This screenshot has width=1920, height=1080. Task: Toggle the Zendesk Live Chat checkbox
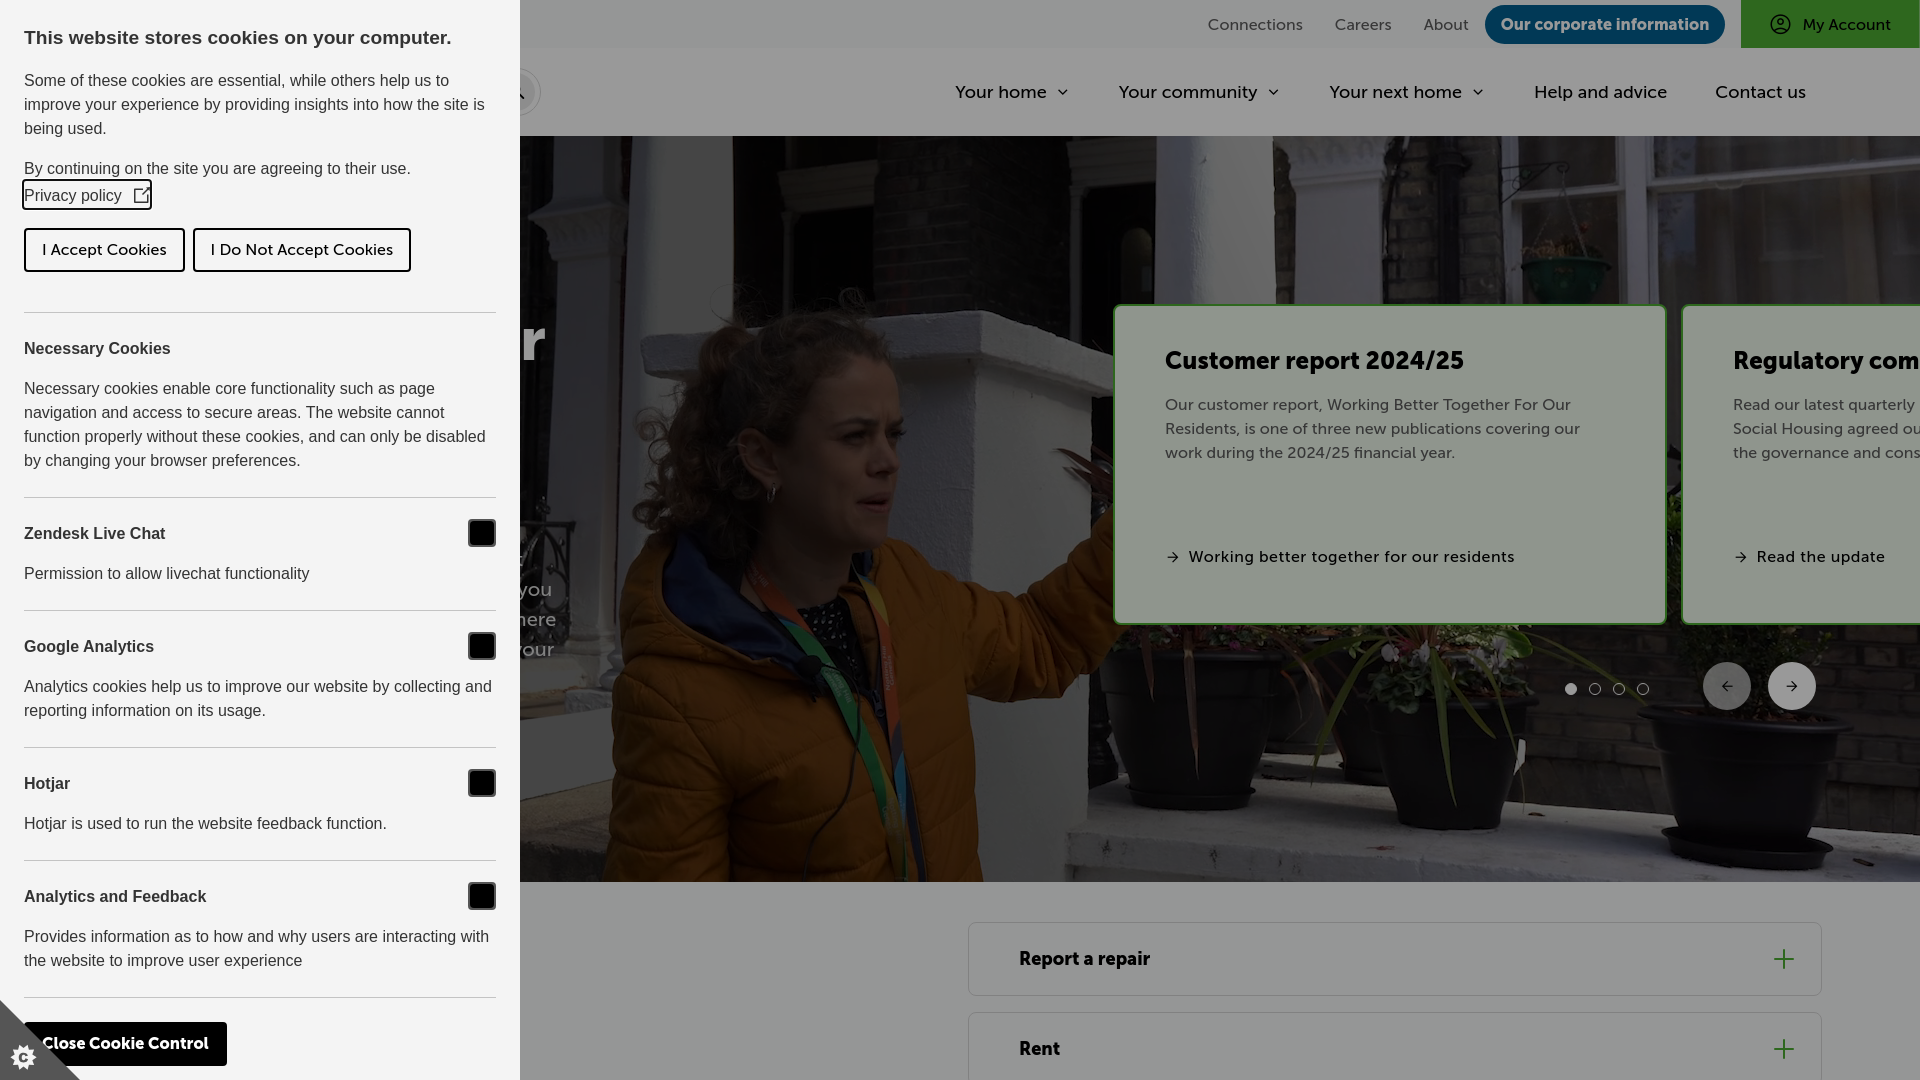[x=482, y=533]
